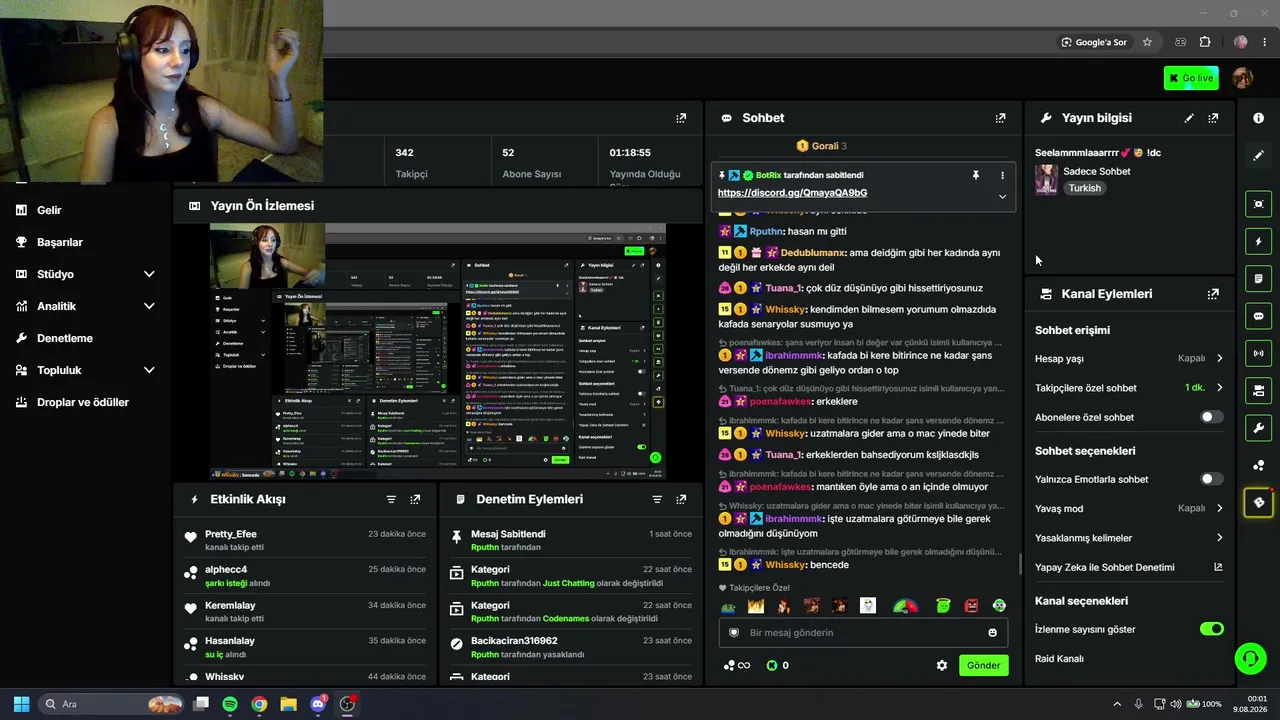The image size is (1280, 720).
Task: Pop out the Yayın bilgisi panel
Action: [x=1213, y=118]
